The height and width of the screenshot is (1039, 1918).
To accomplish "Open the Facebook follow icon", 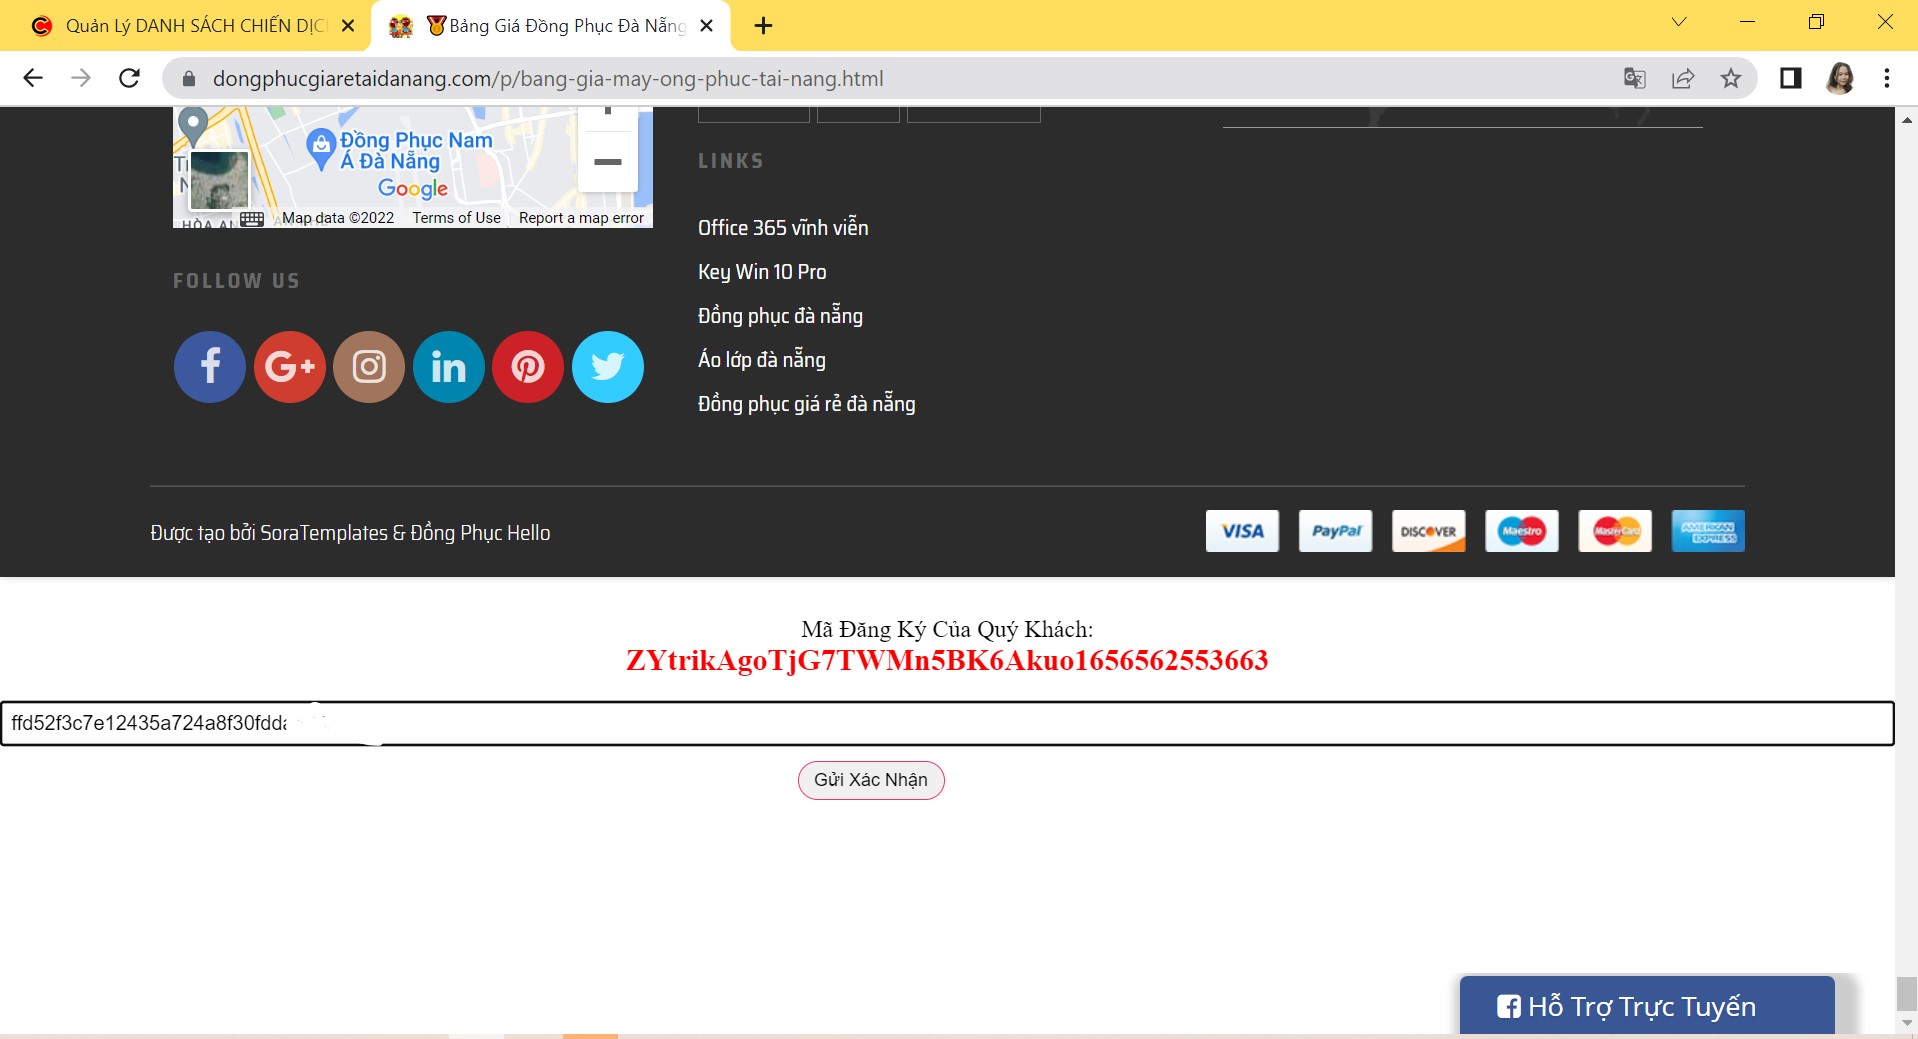I will tap(210, 367).
